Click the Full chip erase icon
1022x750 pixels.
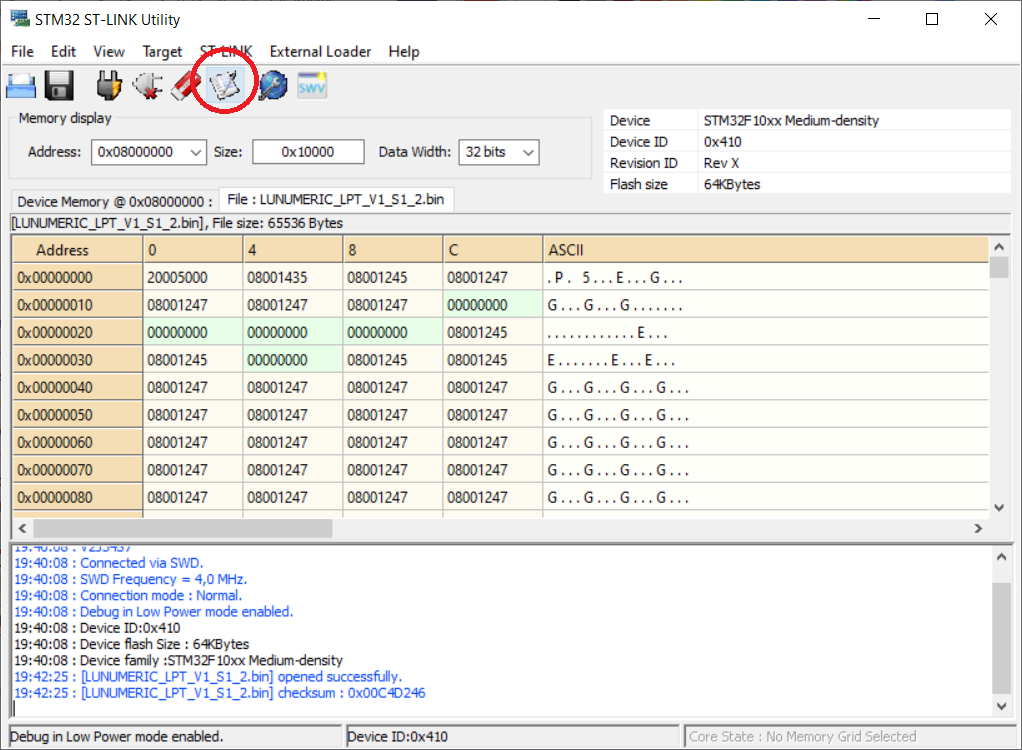(x=186, y=86)
